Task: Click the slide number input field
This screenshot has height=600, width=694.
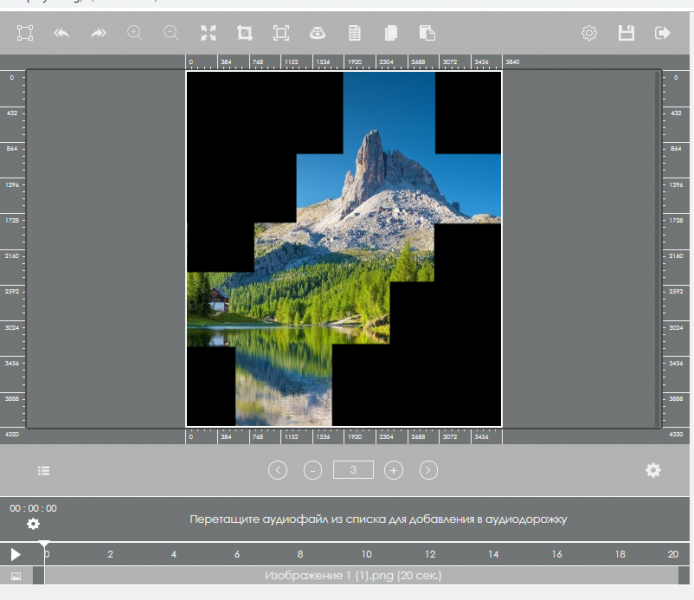Action: coord(353,470)
